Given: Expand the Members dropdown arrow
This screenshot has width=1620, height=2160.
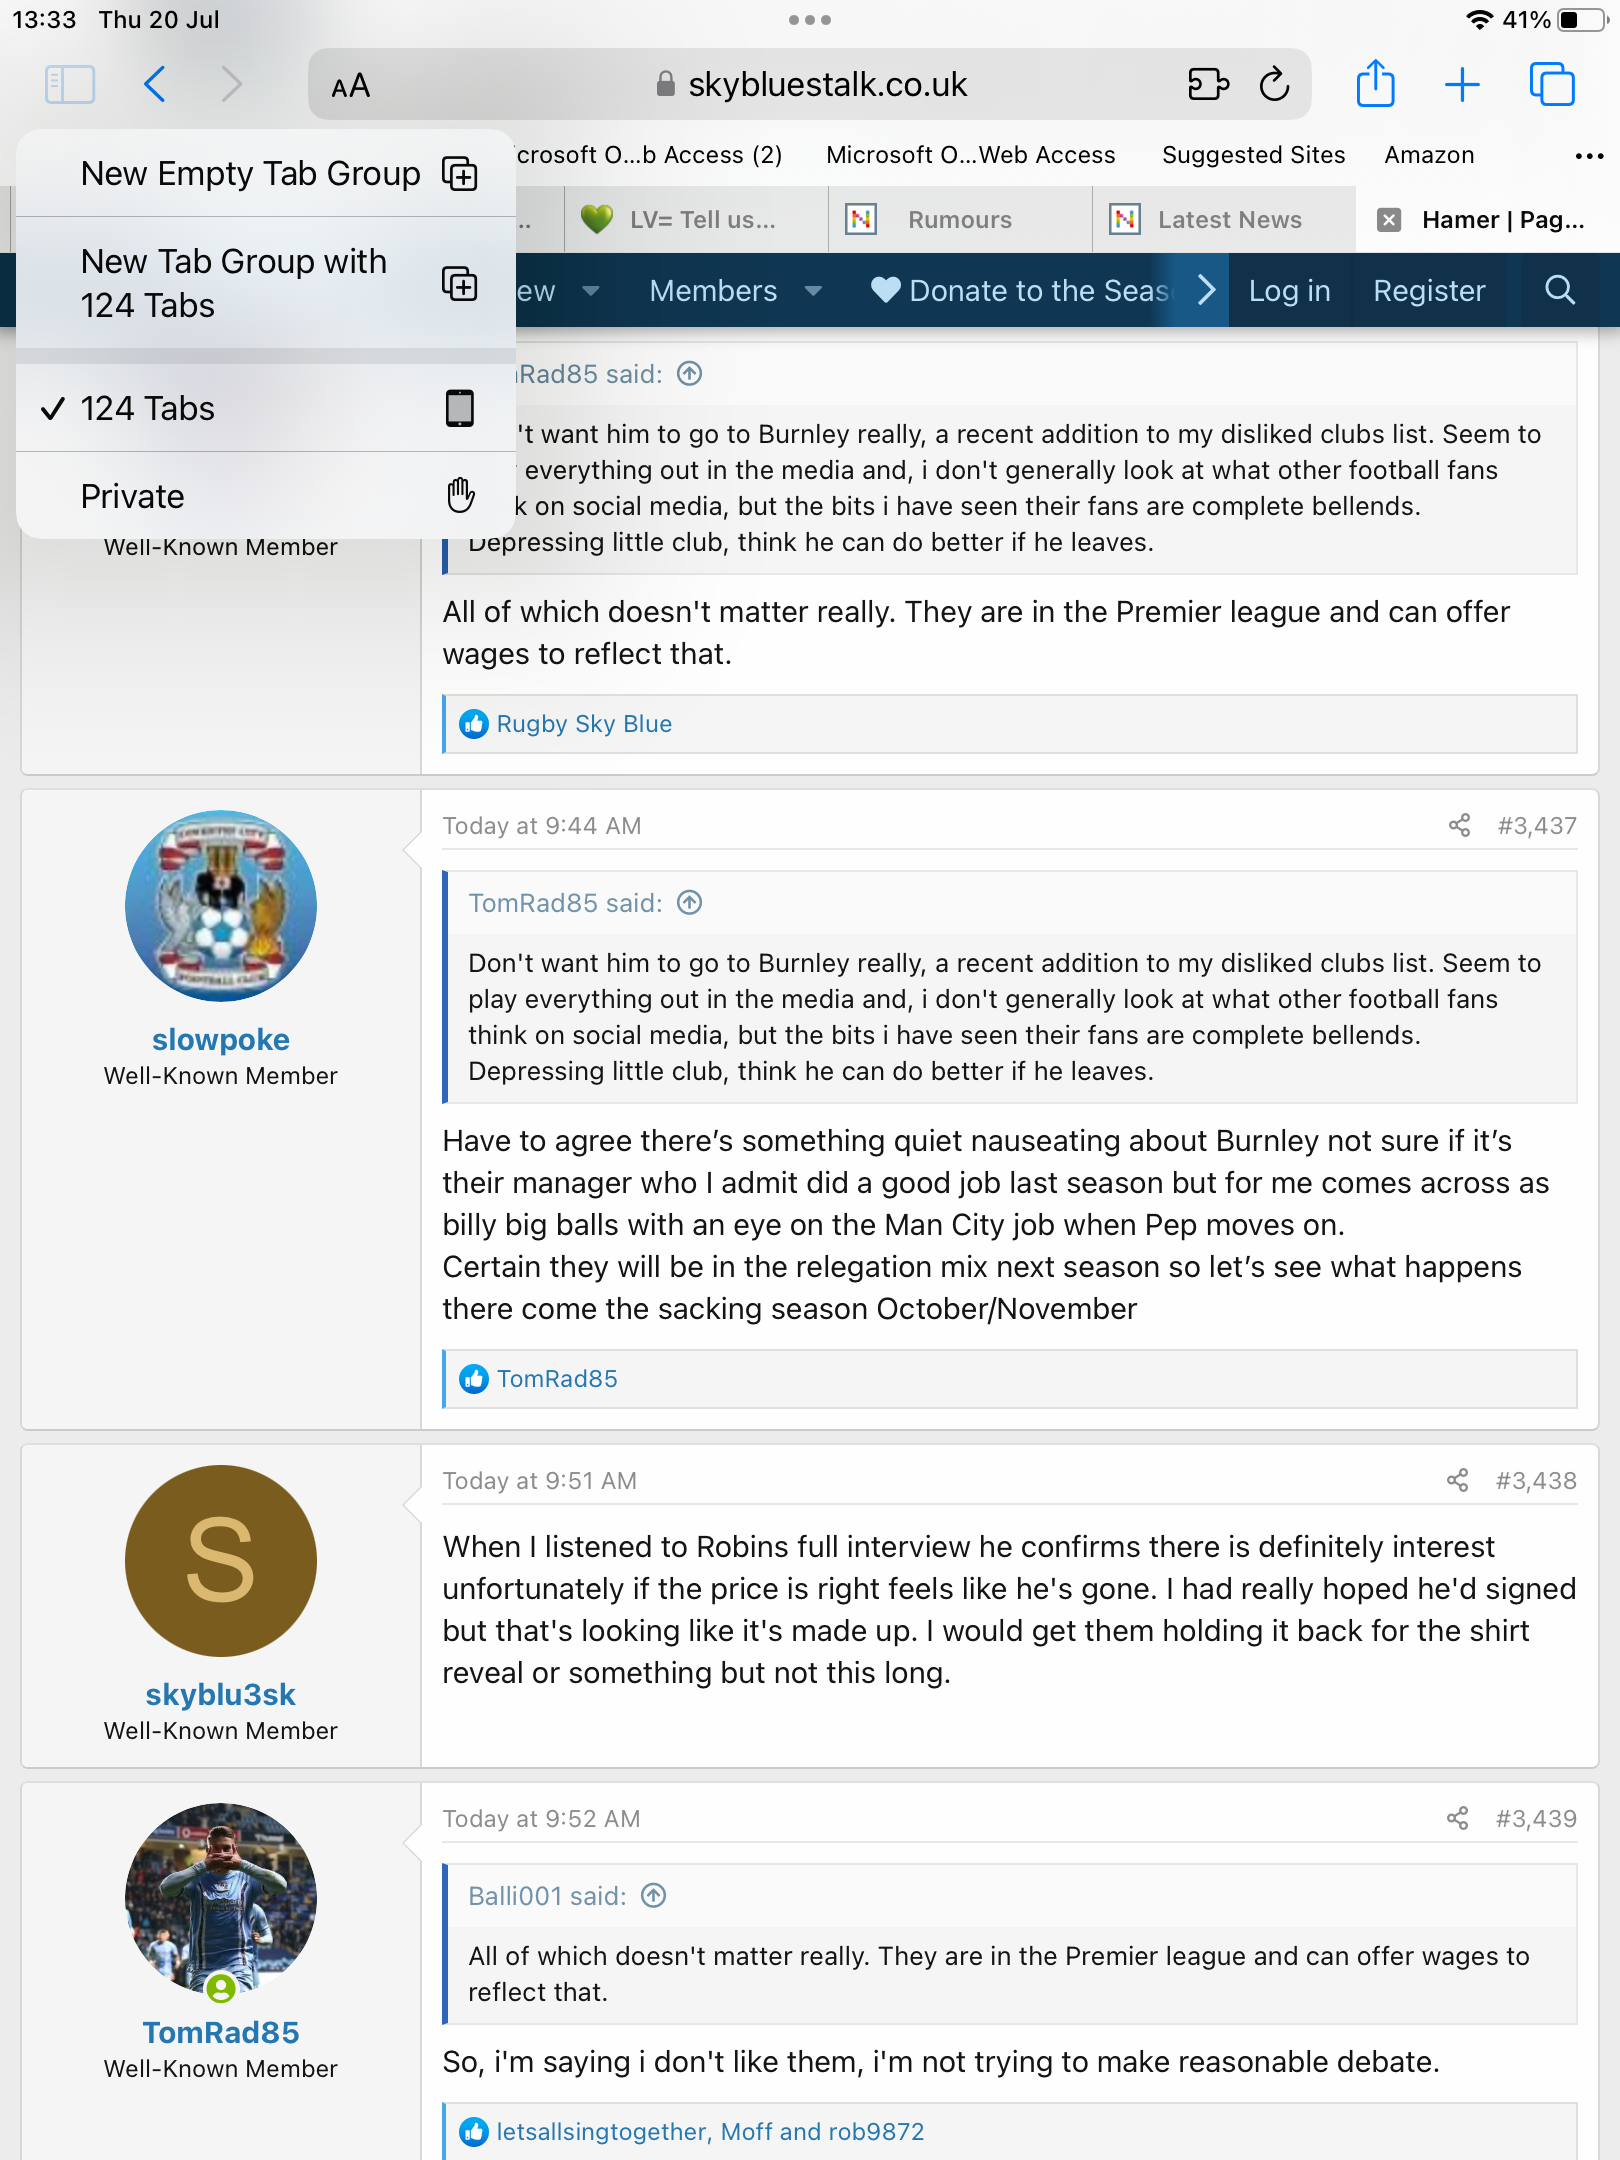Looking at the screenshot, I should (x=813, y=291).
